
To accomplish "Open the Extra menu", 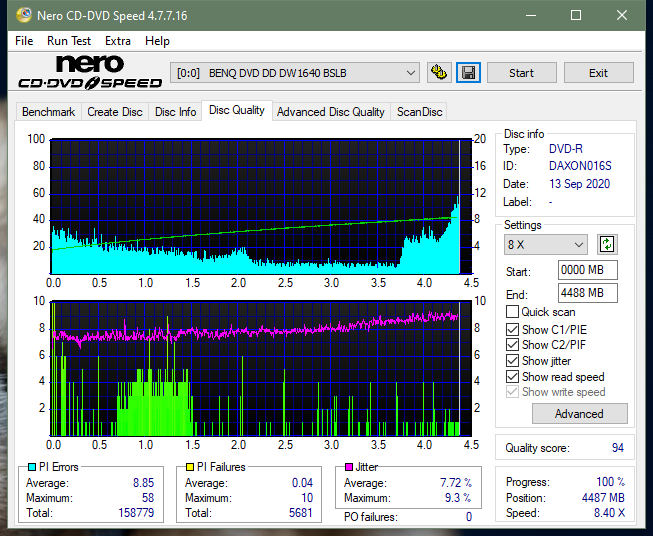I will pos(118,41).
